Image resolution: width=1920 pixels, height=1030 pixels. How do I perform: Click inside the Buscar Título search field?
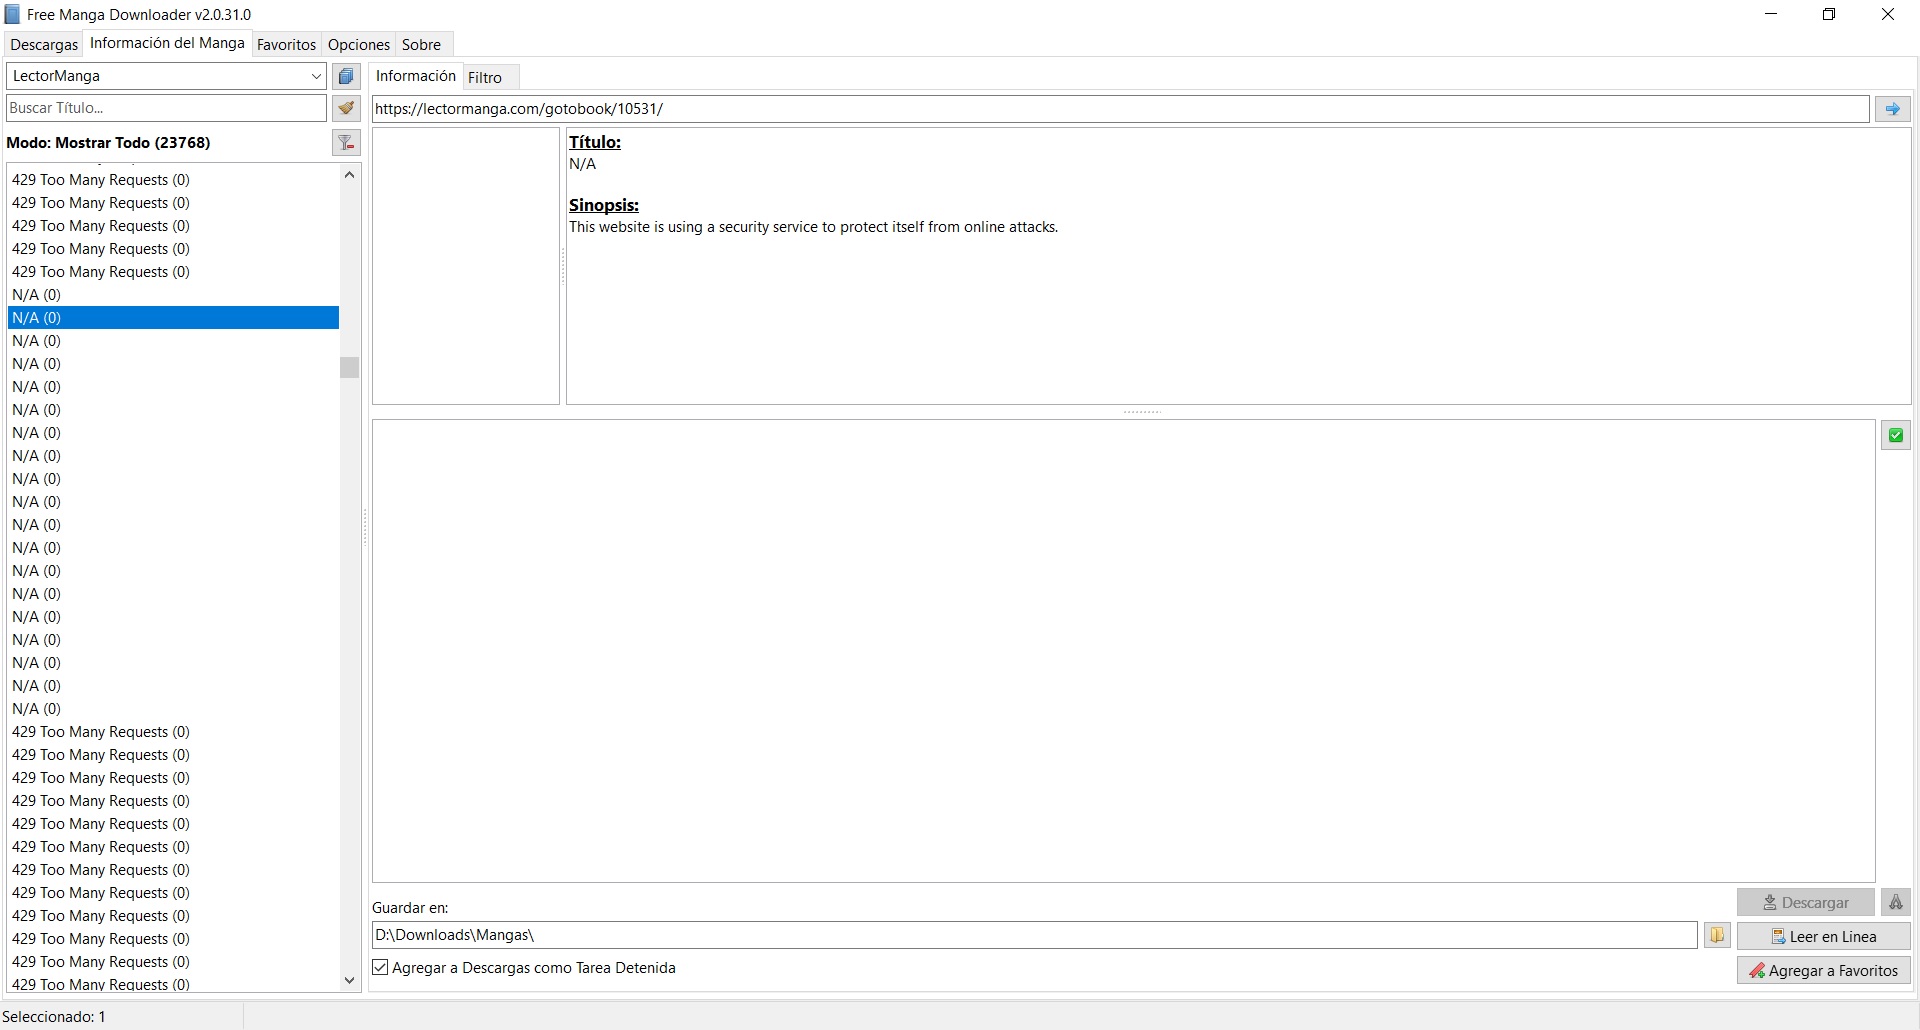[165, 108]
